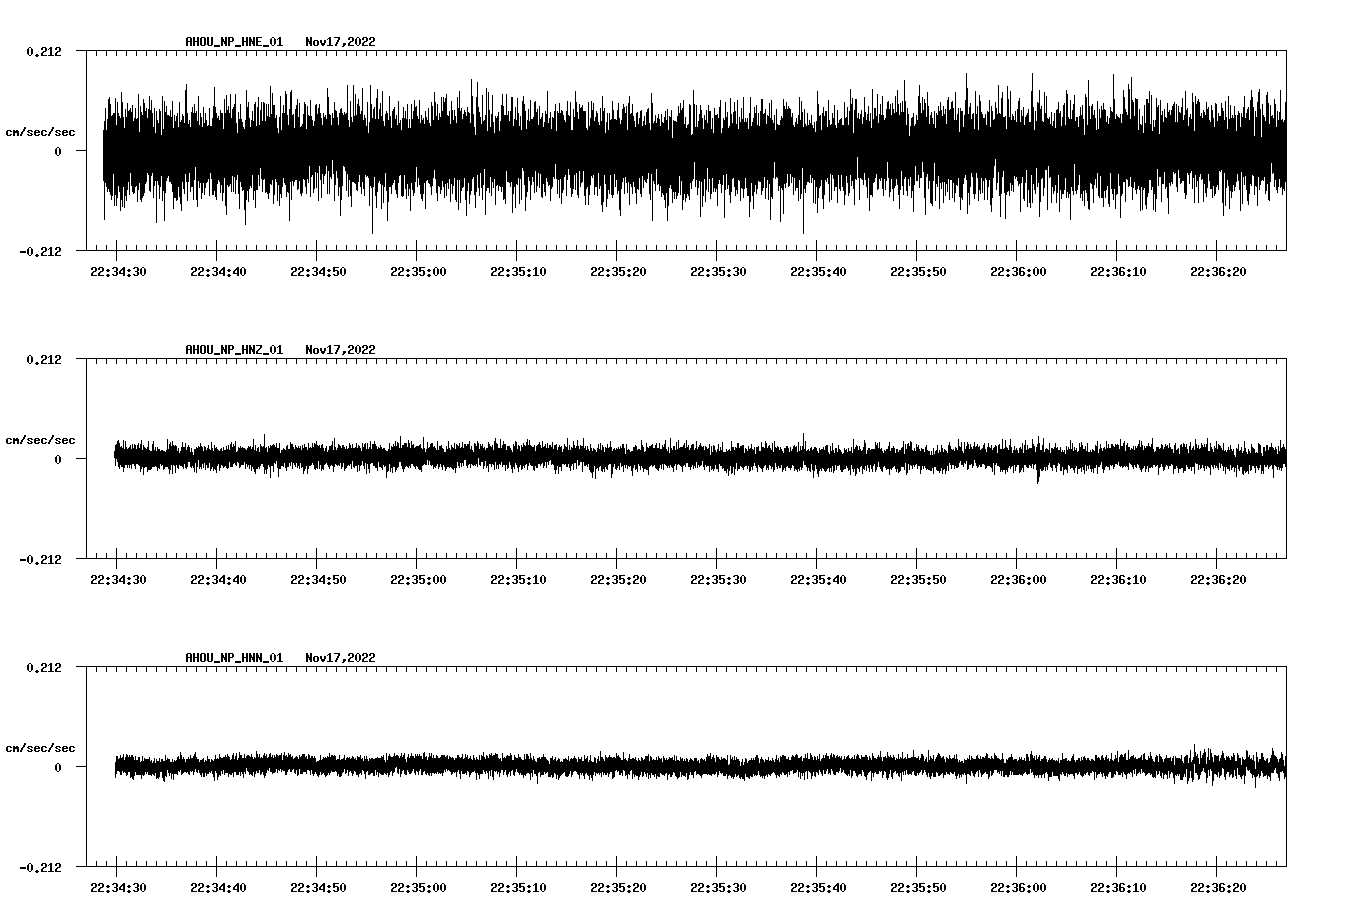Click the Nov17,2022 date above the HNN plot
Viewport: 1358px width, 924px height.
(x=341, y=658)
